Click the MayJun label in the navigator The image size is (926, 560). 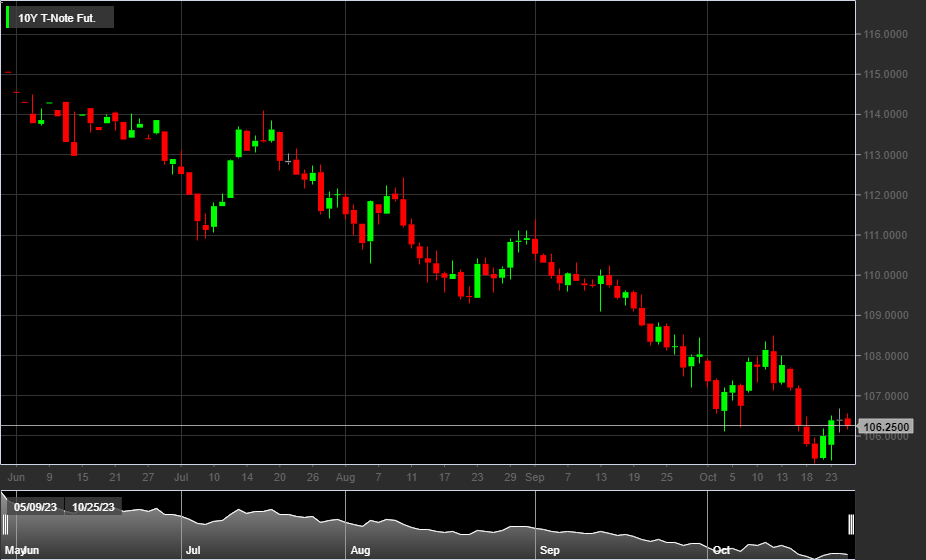(x=22, y=550)
